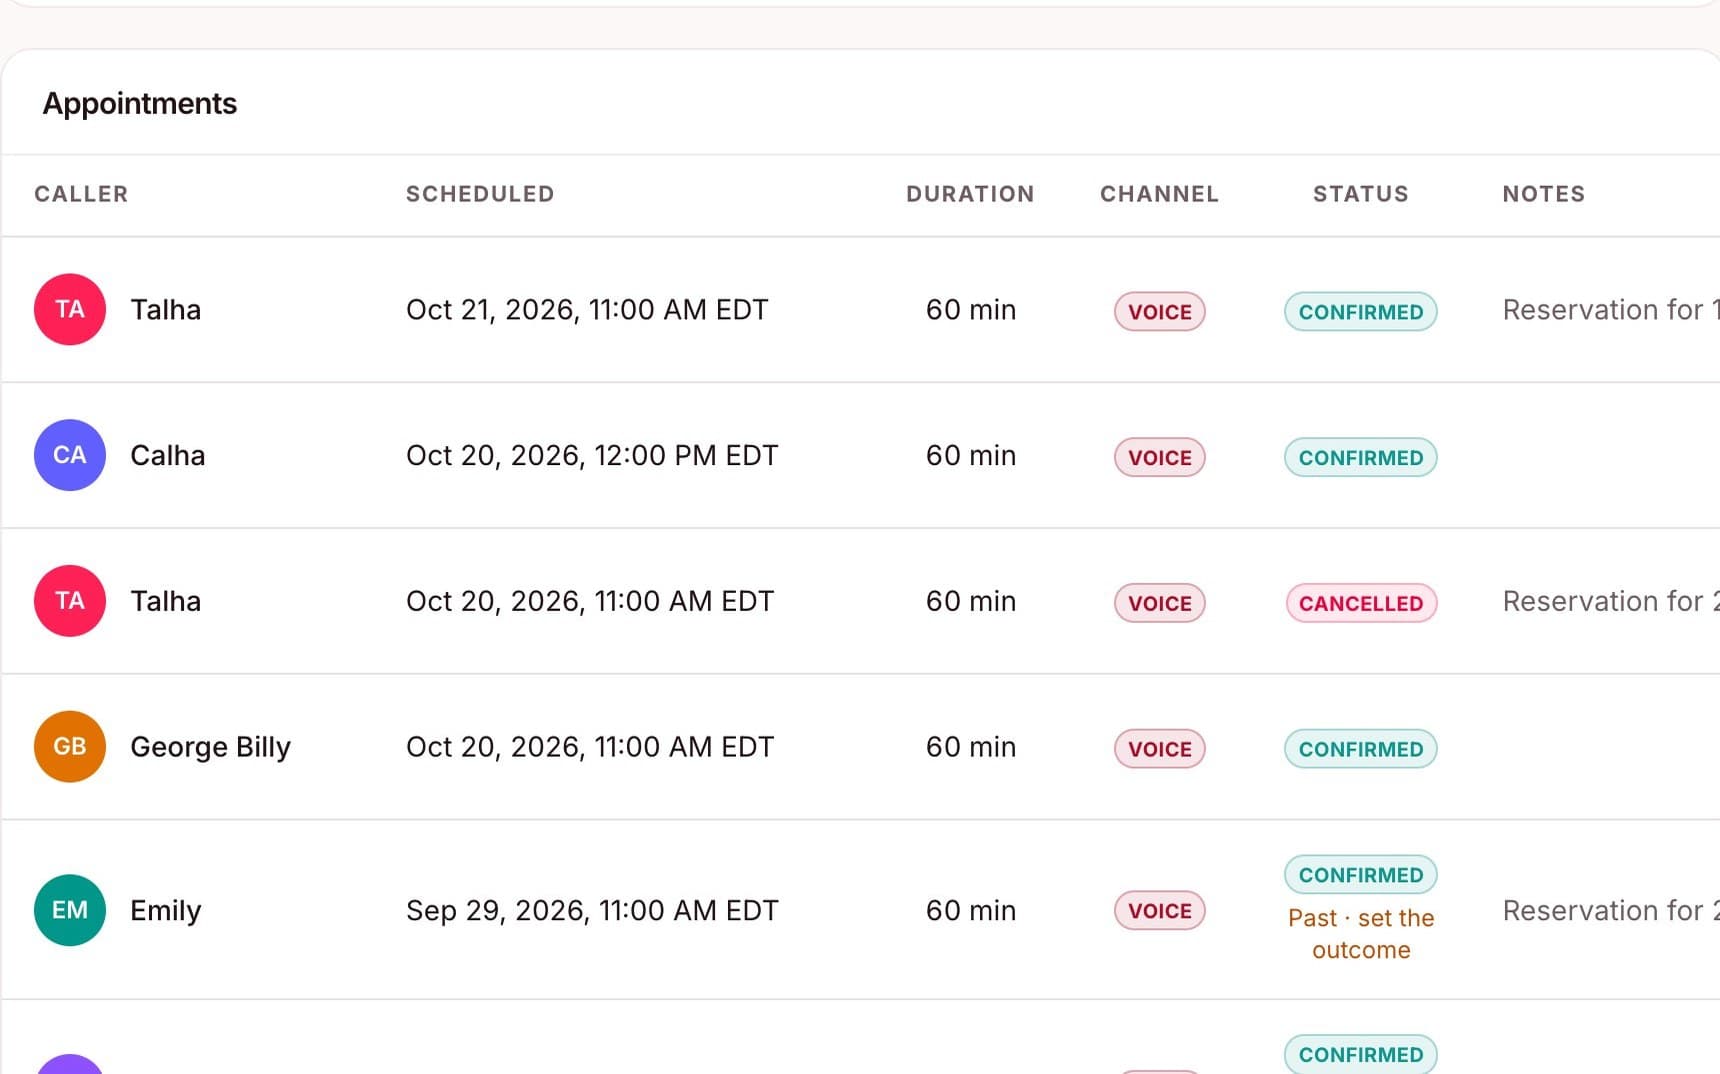This screenshot has width=1720, height=1074.
Task: Click the reservation note in Emily's row
Action: tap(1611, 910)
